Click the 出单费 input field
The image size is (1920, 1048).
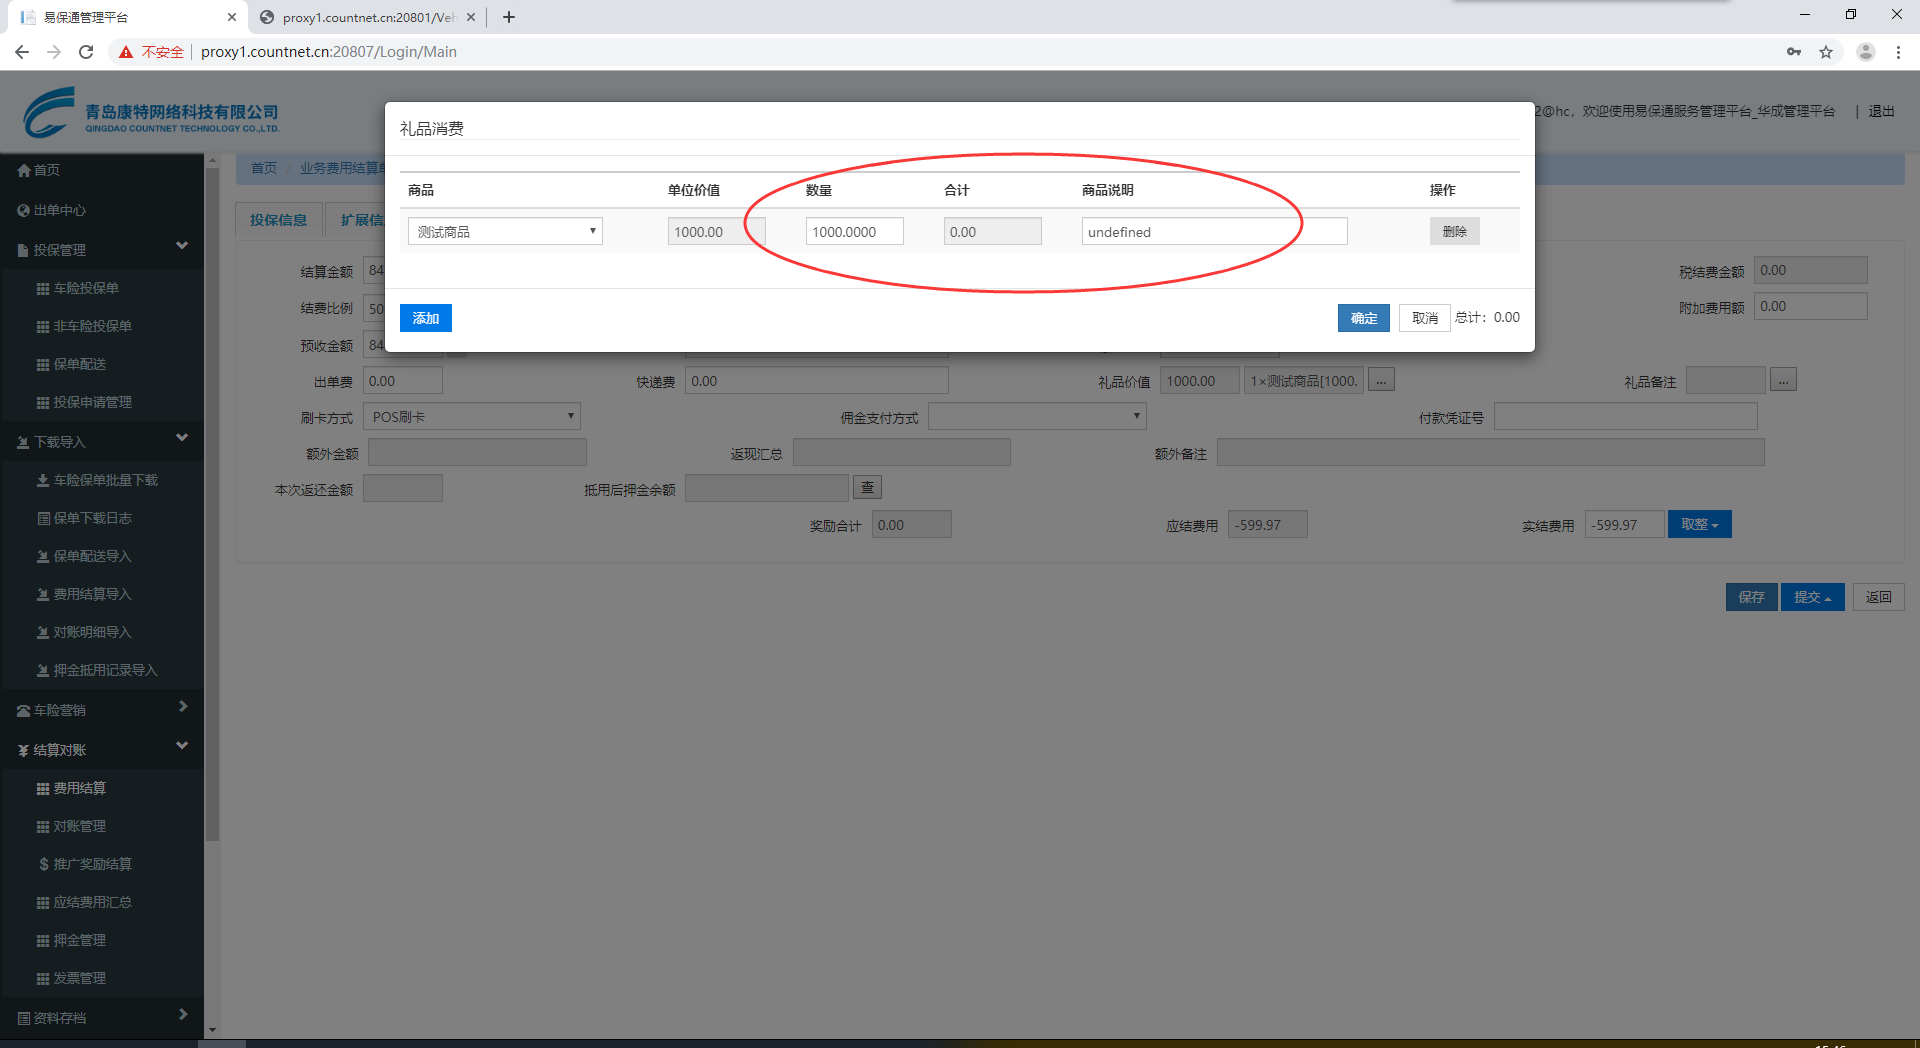[402, 381]
